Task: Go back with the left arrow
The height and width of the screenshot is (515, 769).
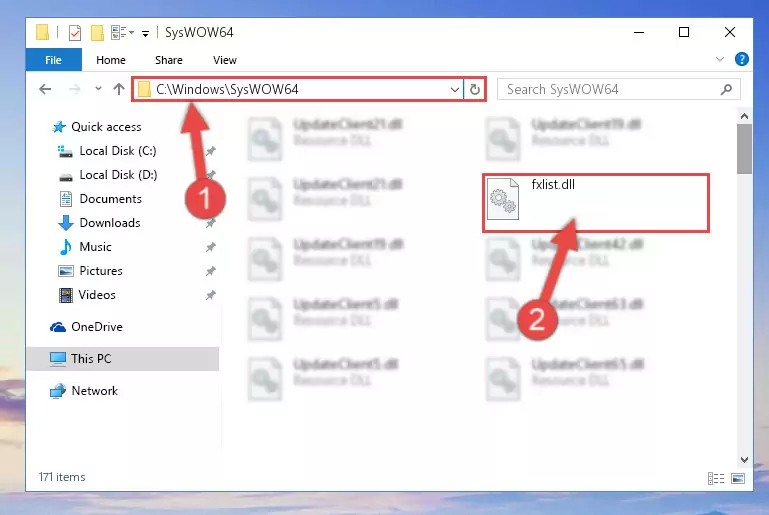Action: point(45,89)
